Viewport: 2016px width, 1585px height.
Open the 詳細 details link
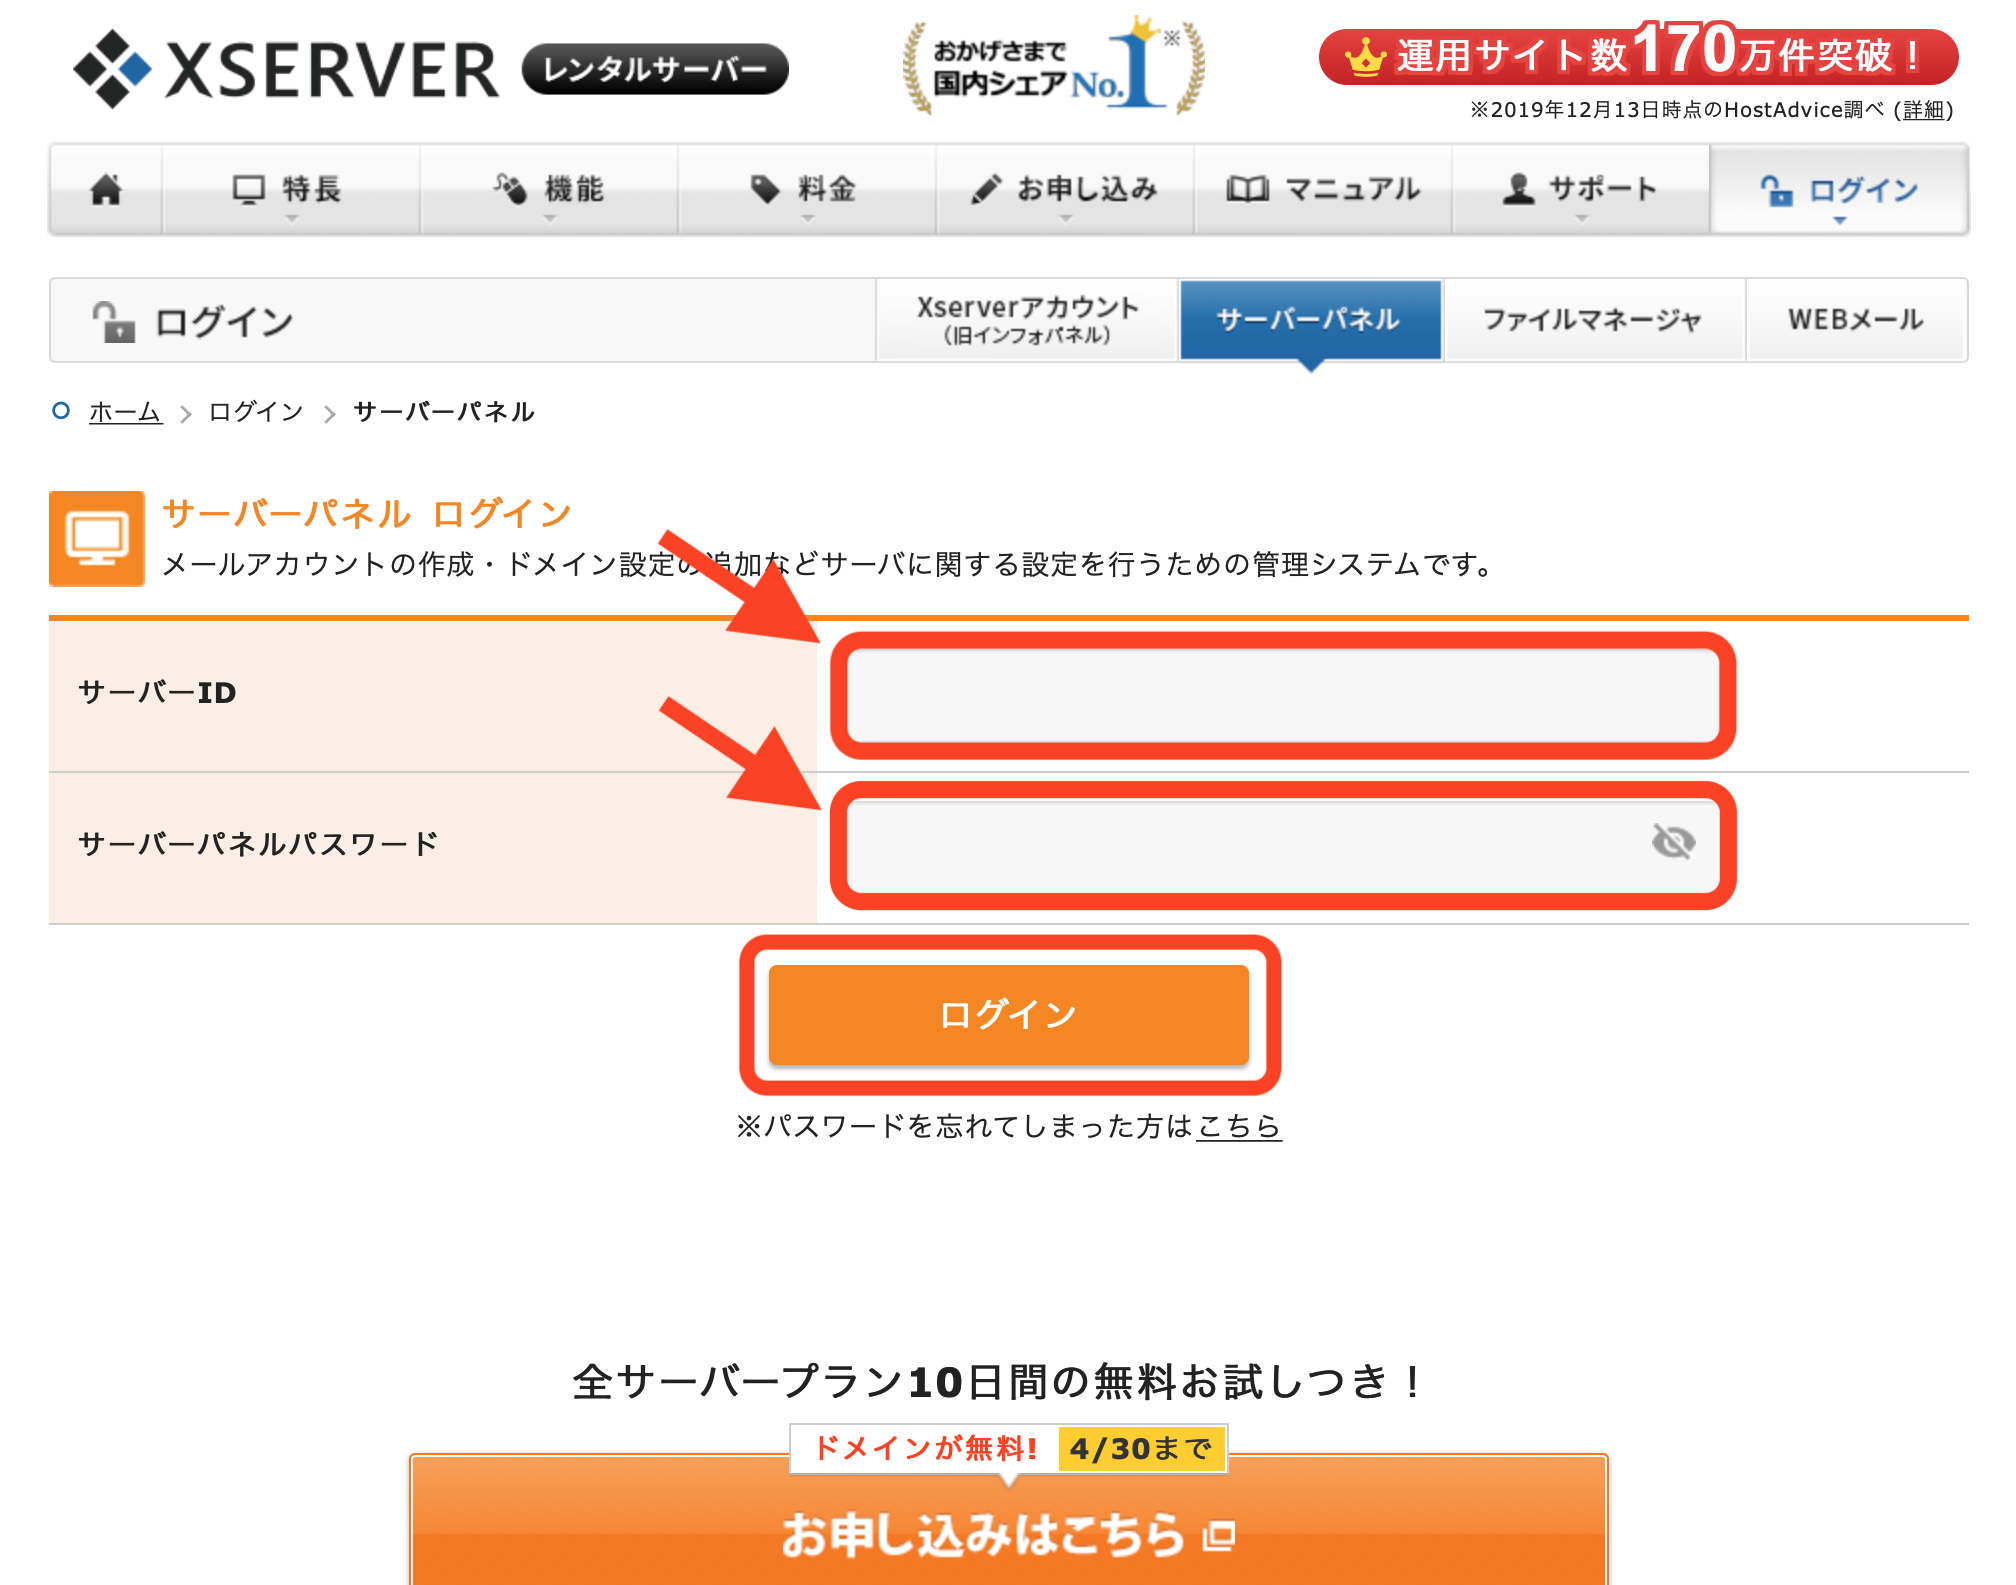[1924, 110]
